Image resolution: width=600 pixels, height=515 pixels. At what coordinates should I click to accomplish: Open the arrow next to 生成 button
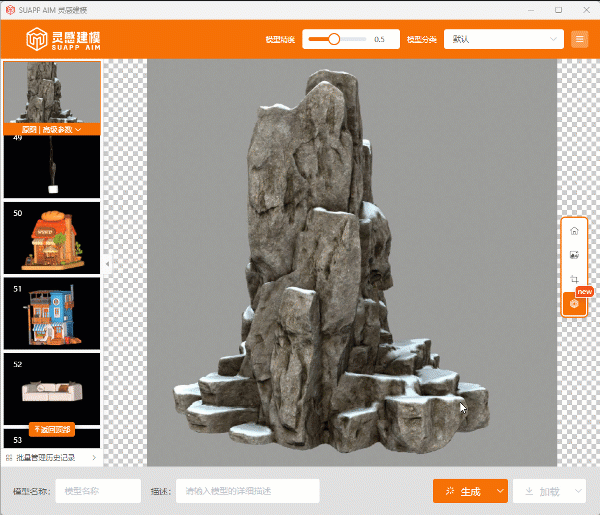tap(501, 492)
